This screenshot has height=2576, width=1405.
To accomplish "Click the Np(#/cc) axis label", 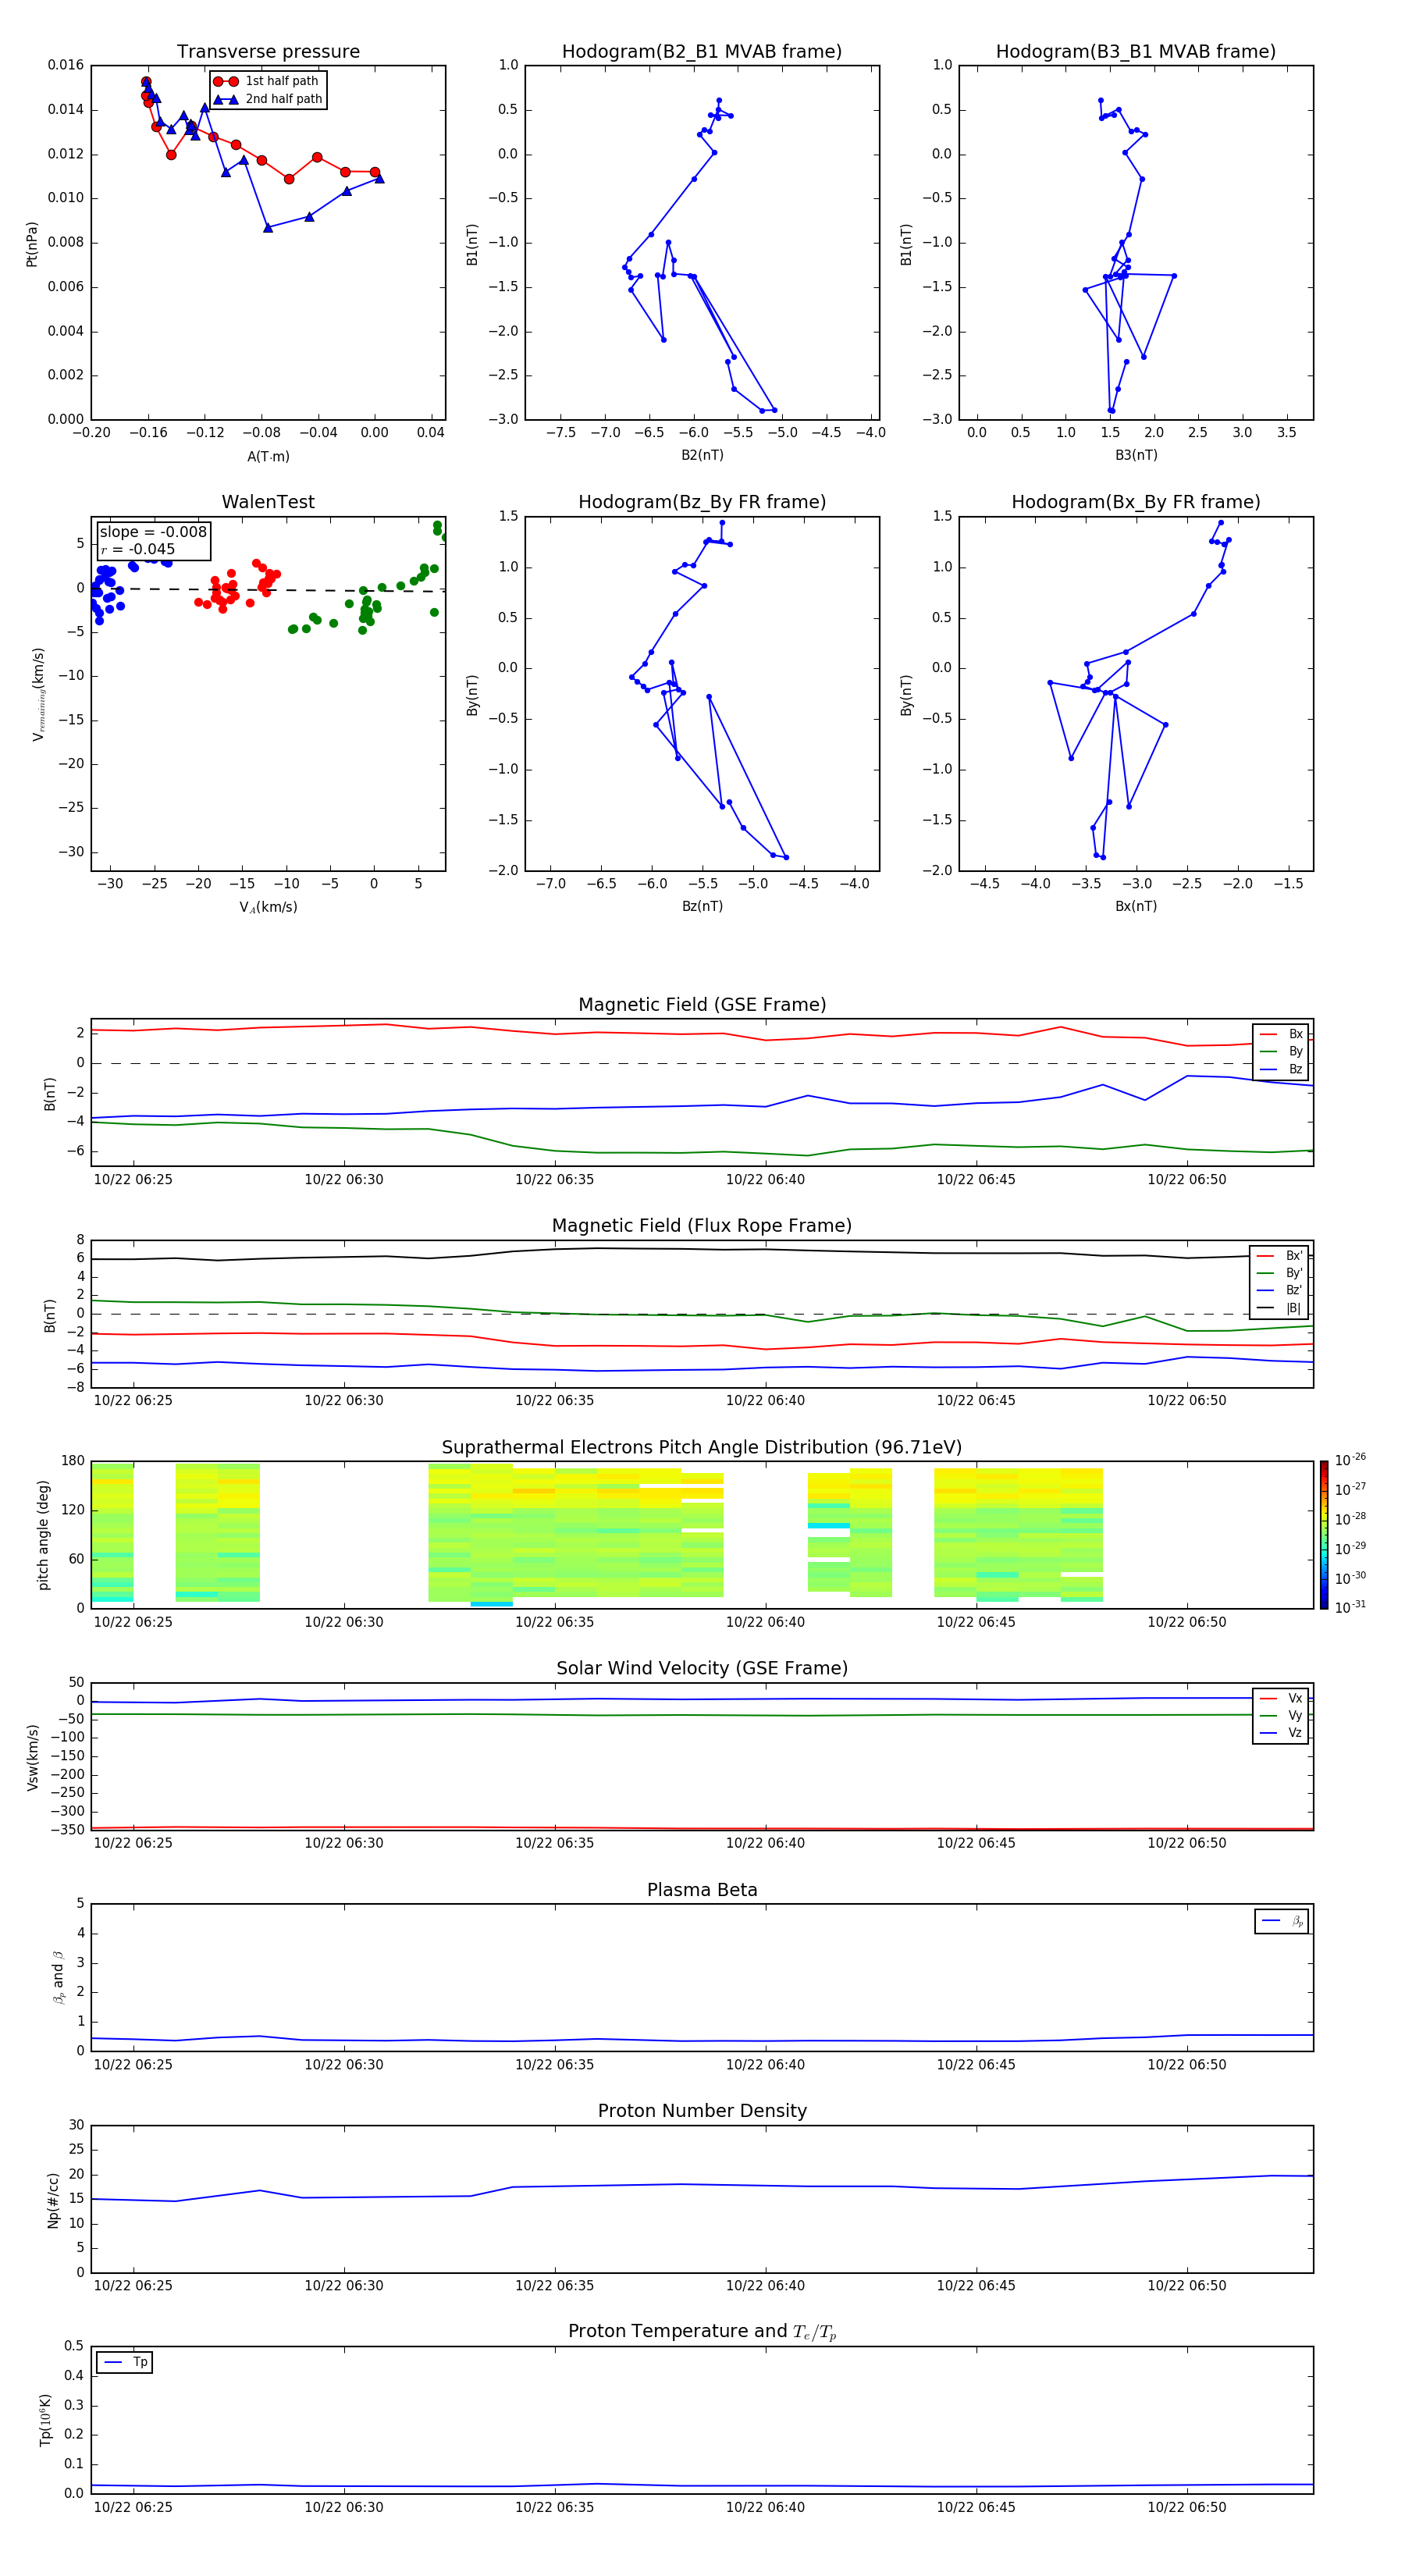I will tap(53, 2200).
